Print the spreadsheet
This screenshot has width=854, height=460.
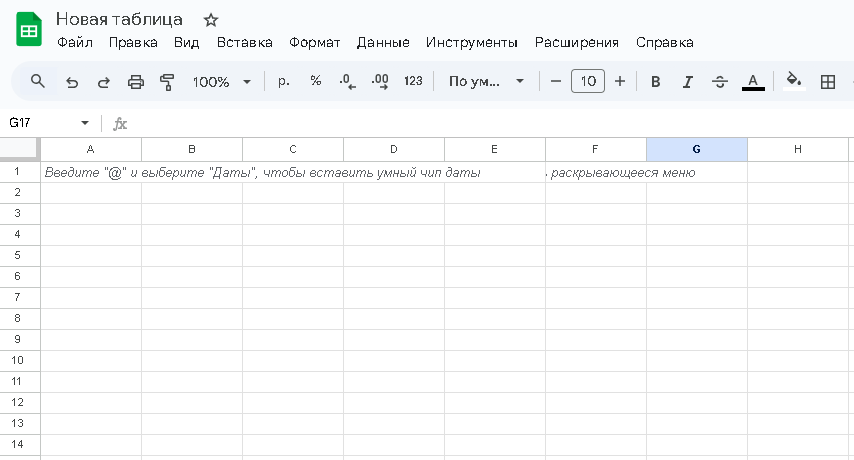[136, 82]
